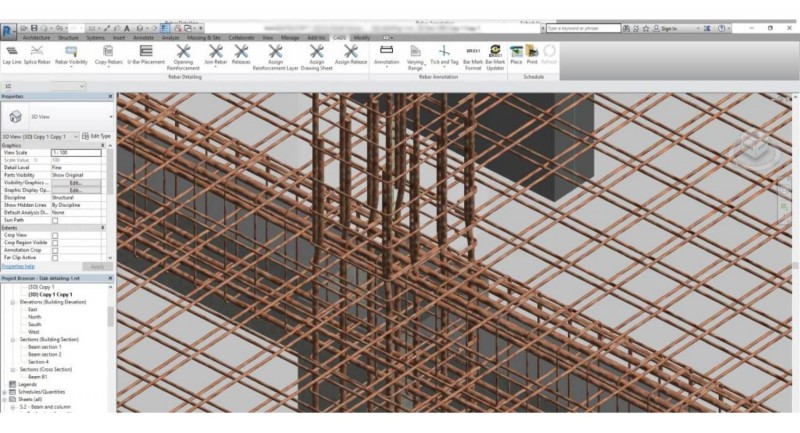Click the ViewCube in the 3D view

click(x=756, y=150)
